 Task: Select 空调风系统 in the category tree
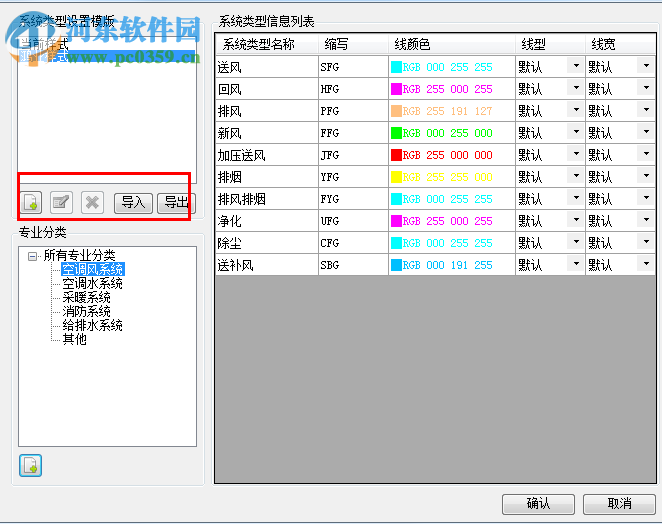pos(92,269)
